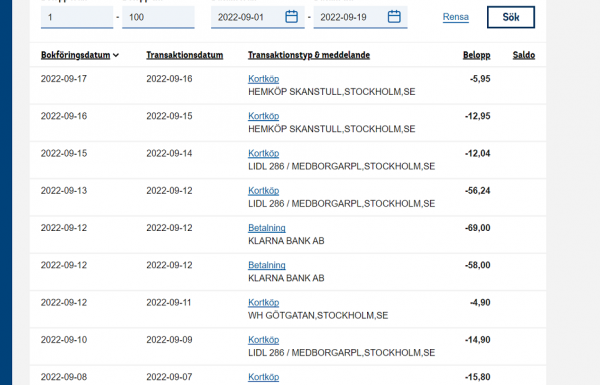
Task: Select the amount -58,00
Action: click(478, 265)
